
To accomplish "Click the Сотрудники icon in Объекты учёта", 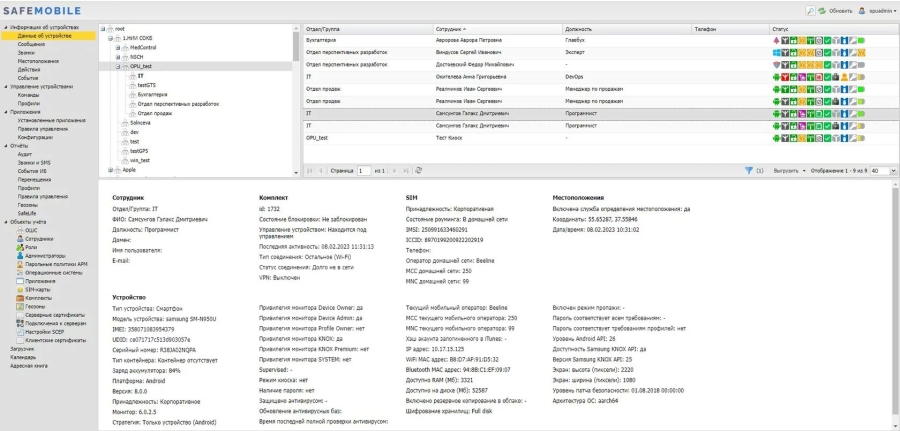I will pyautogui.click(x=20, y=239).
